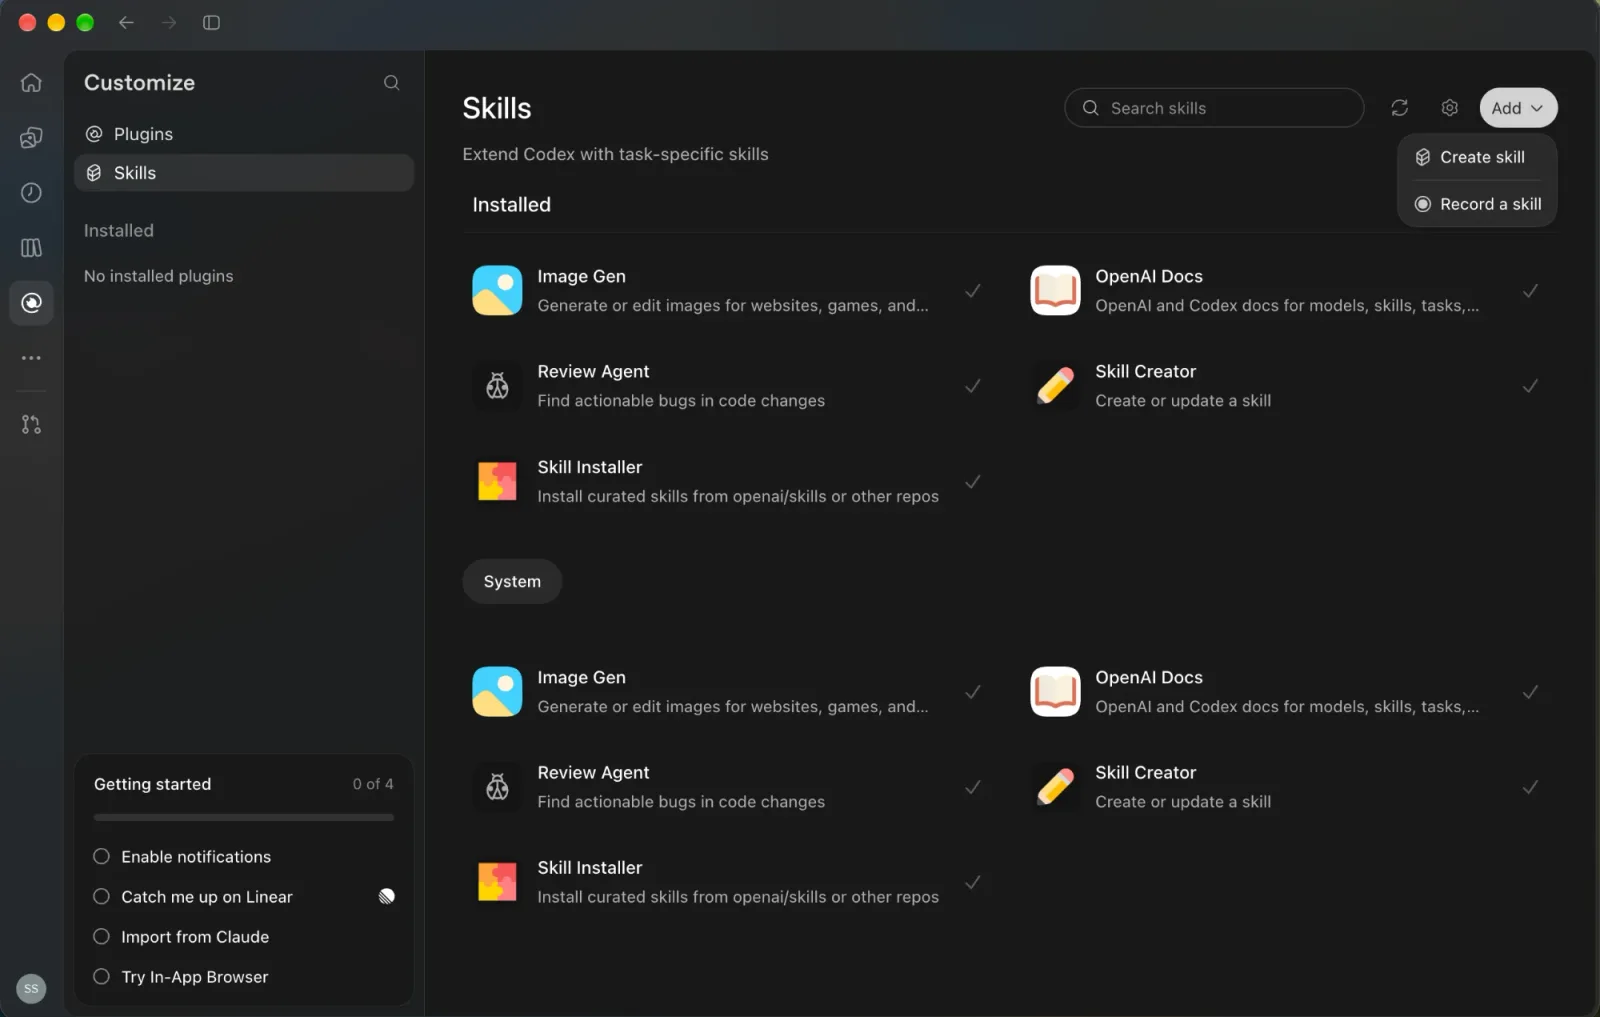Check the Import from Claude circle
This screenshot has height=1017, width=1600.
tap(101, 936)
